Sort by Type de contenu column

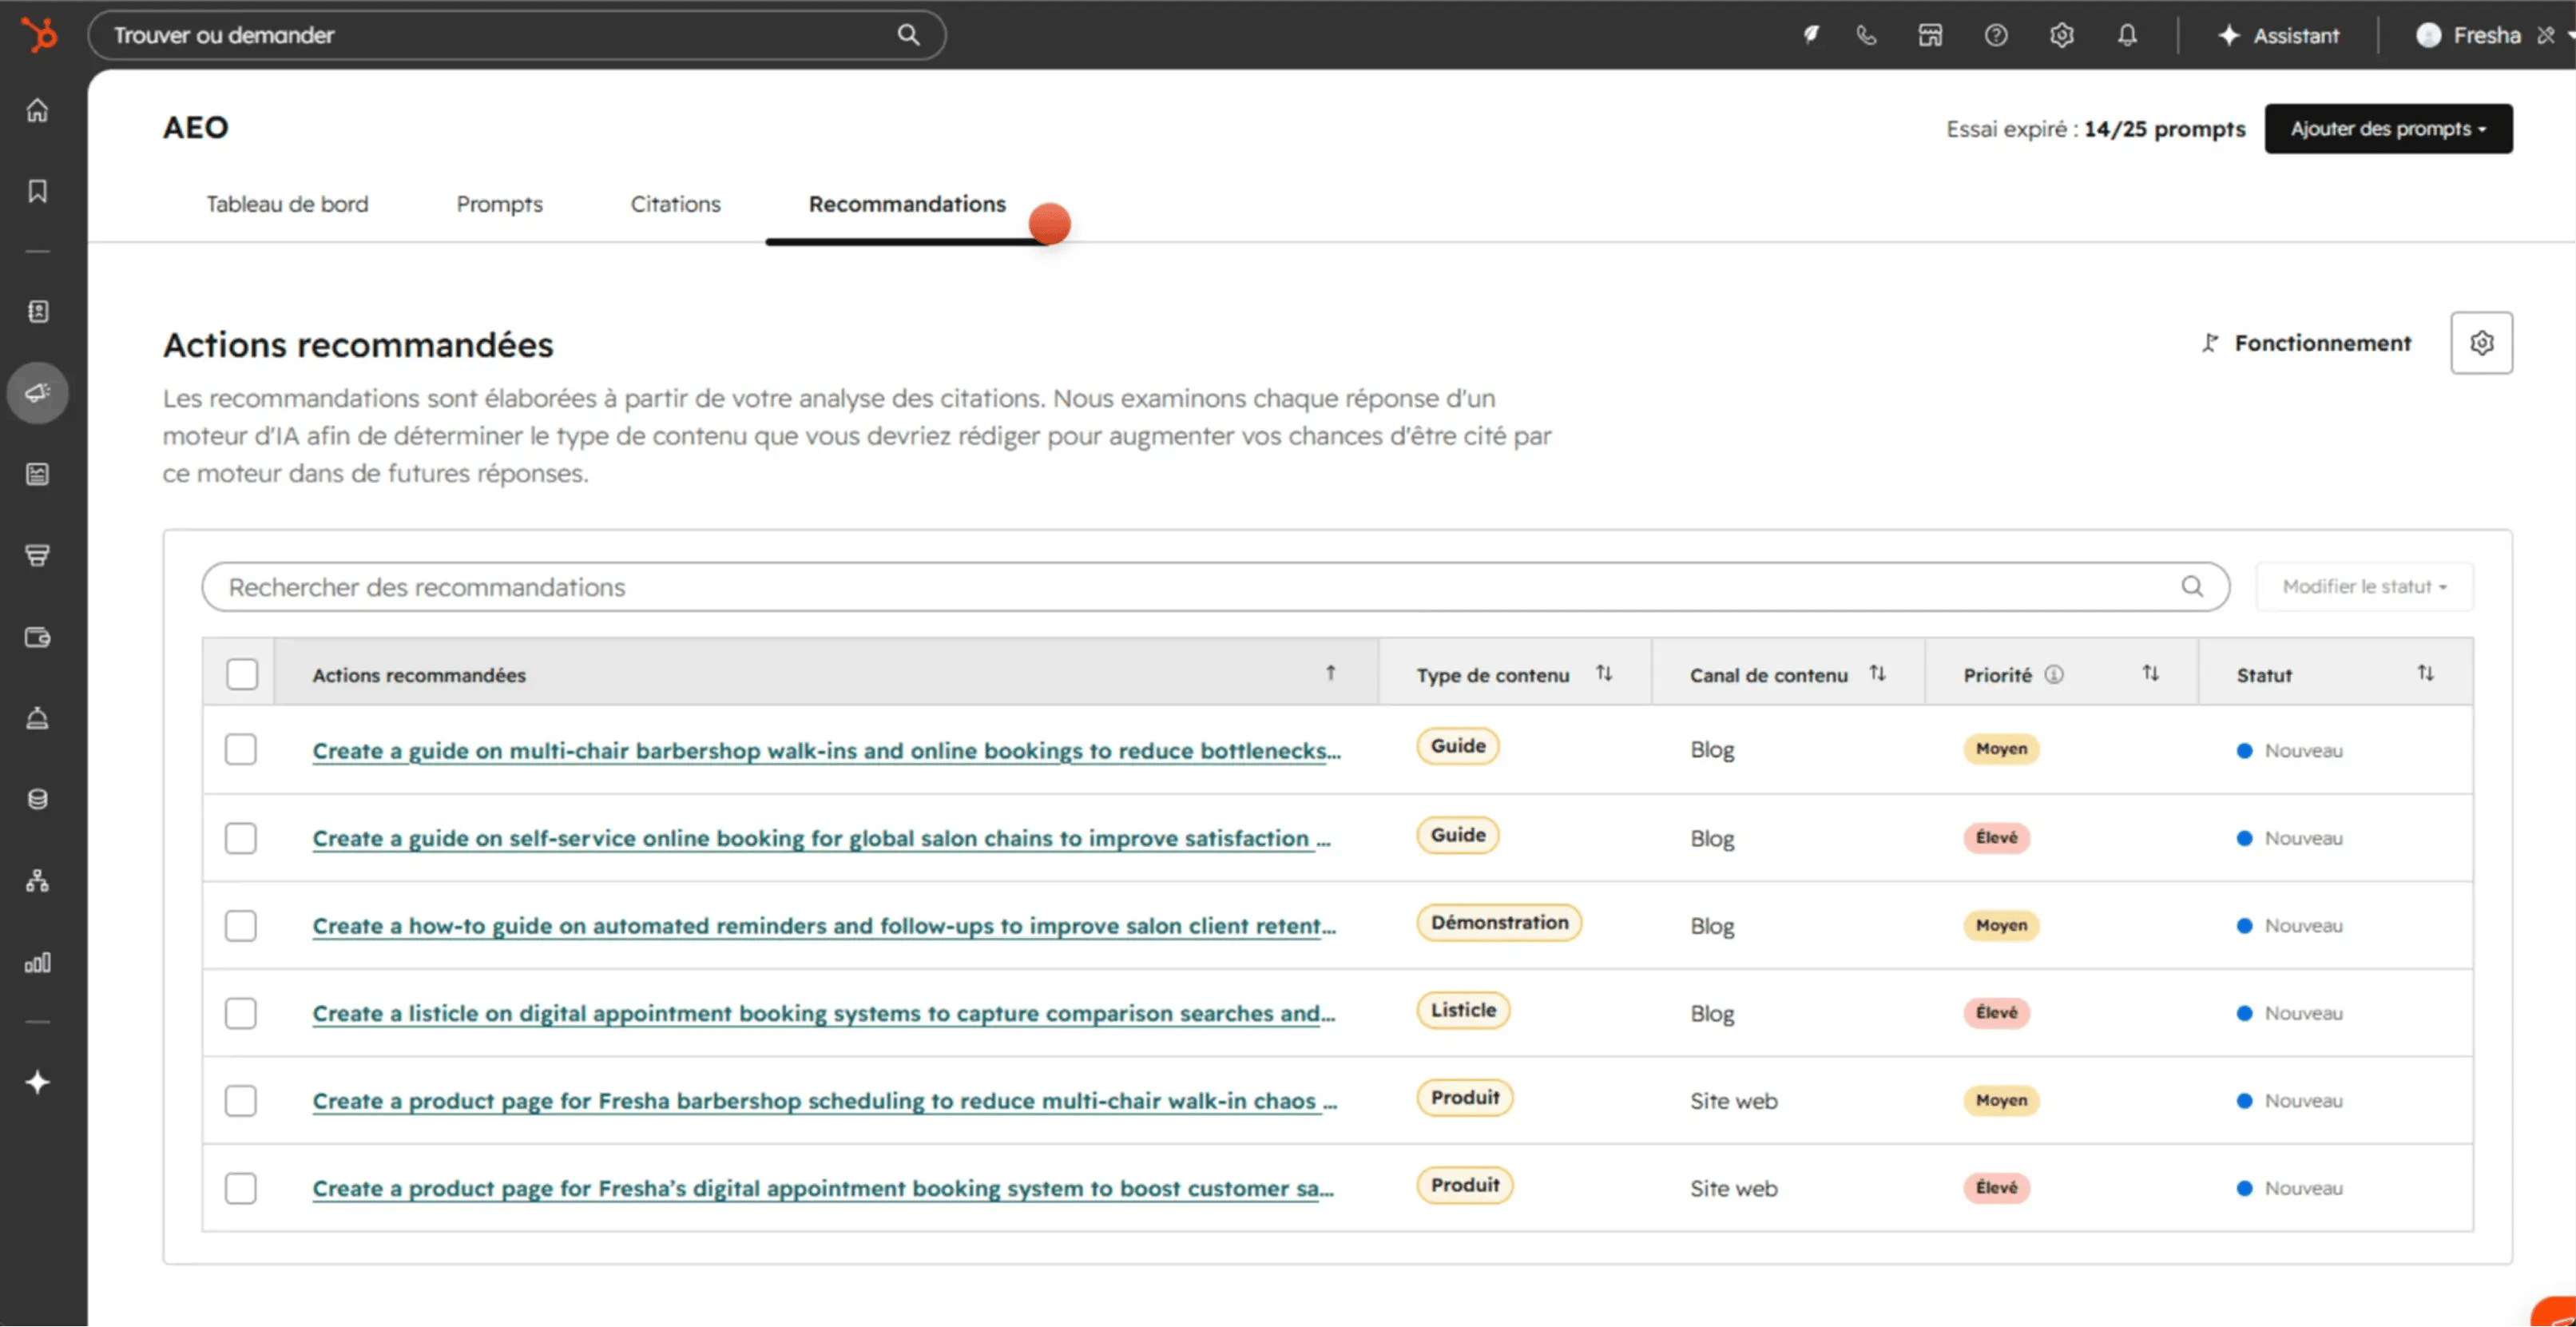1604,673
